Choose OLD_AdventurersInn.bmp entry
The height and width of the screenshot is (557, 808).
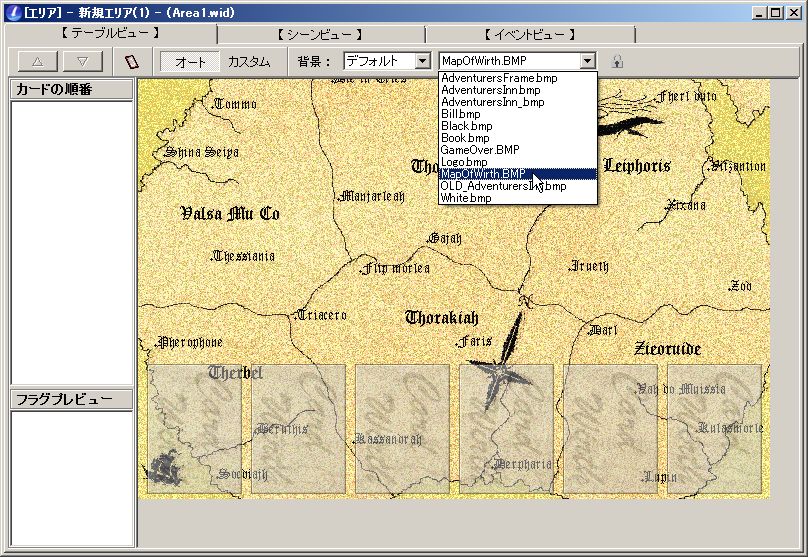click(518, 186)
